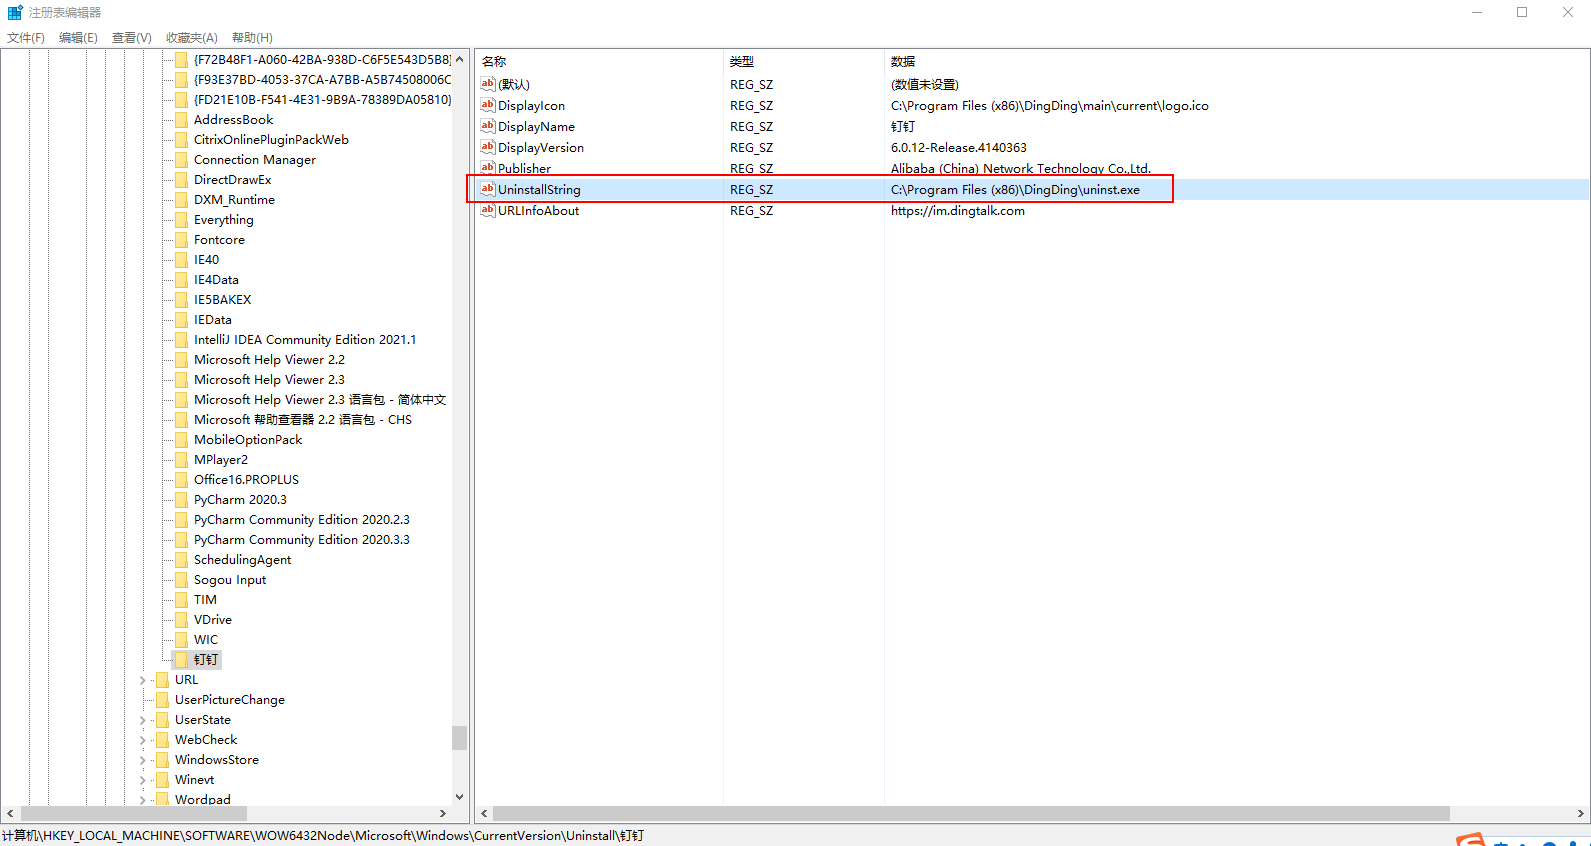Click the folder icon of Connection Manager
The image size is (1591, 846).
pyautogui.click(x=181, y=160)
